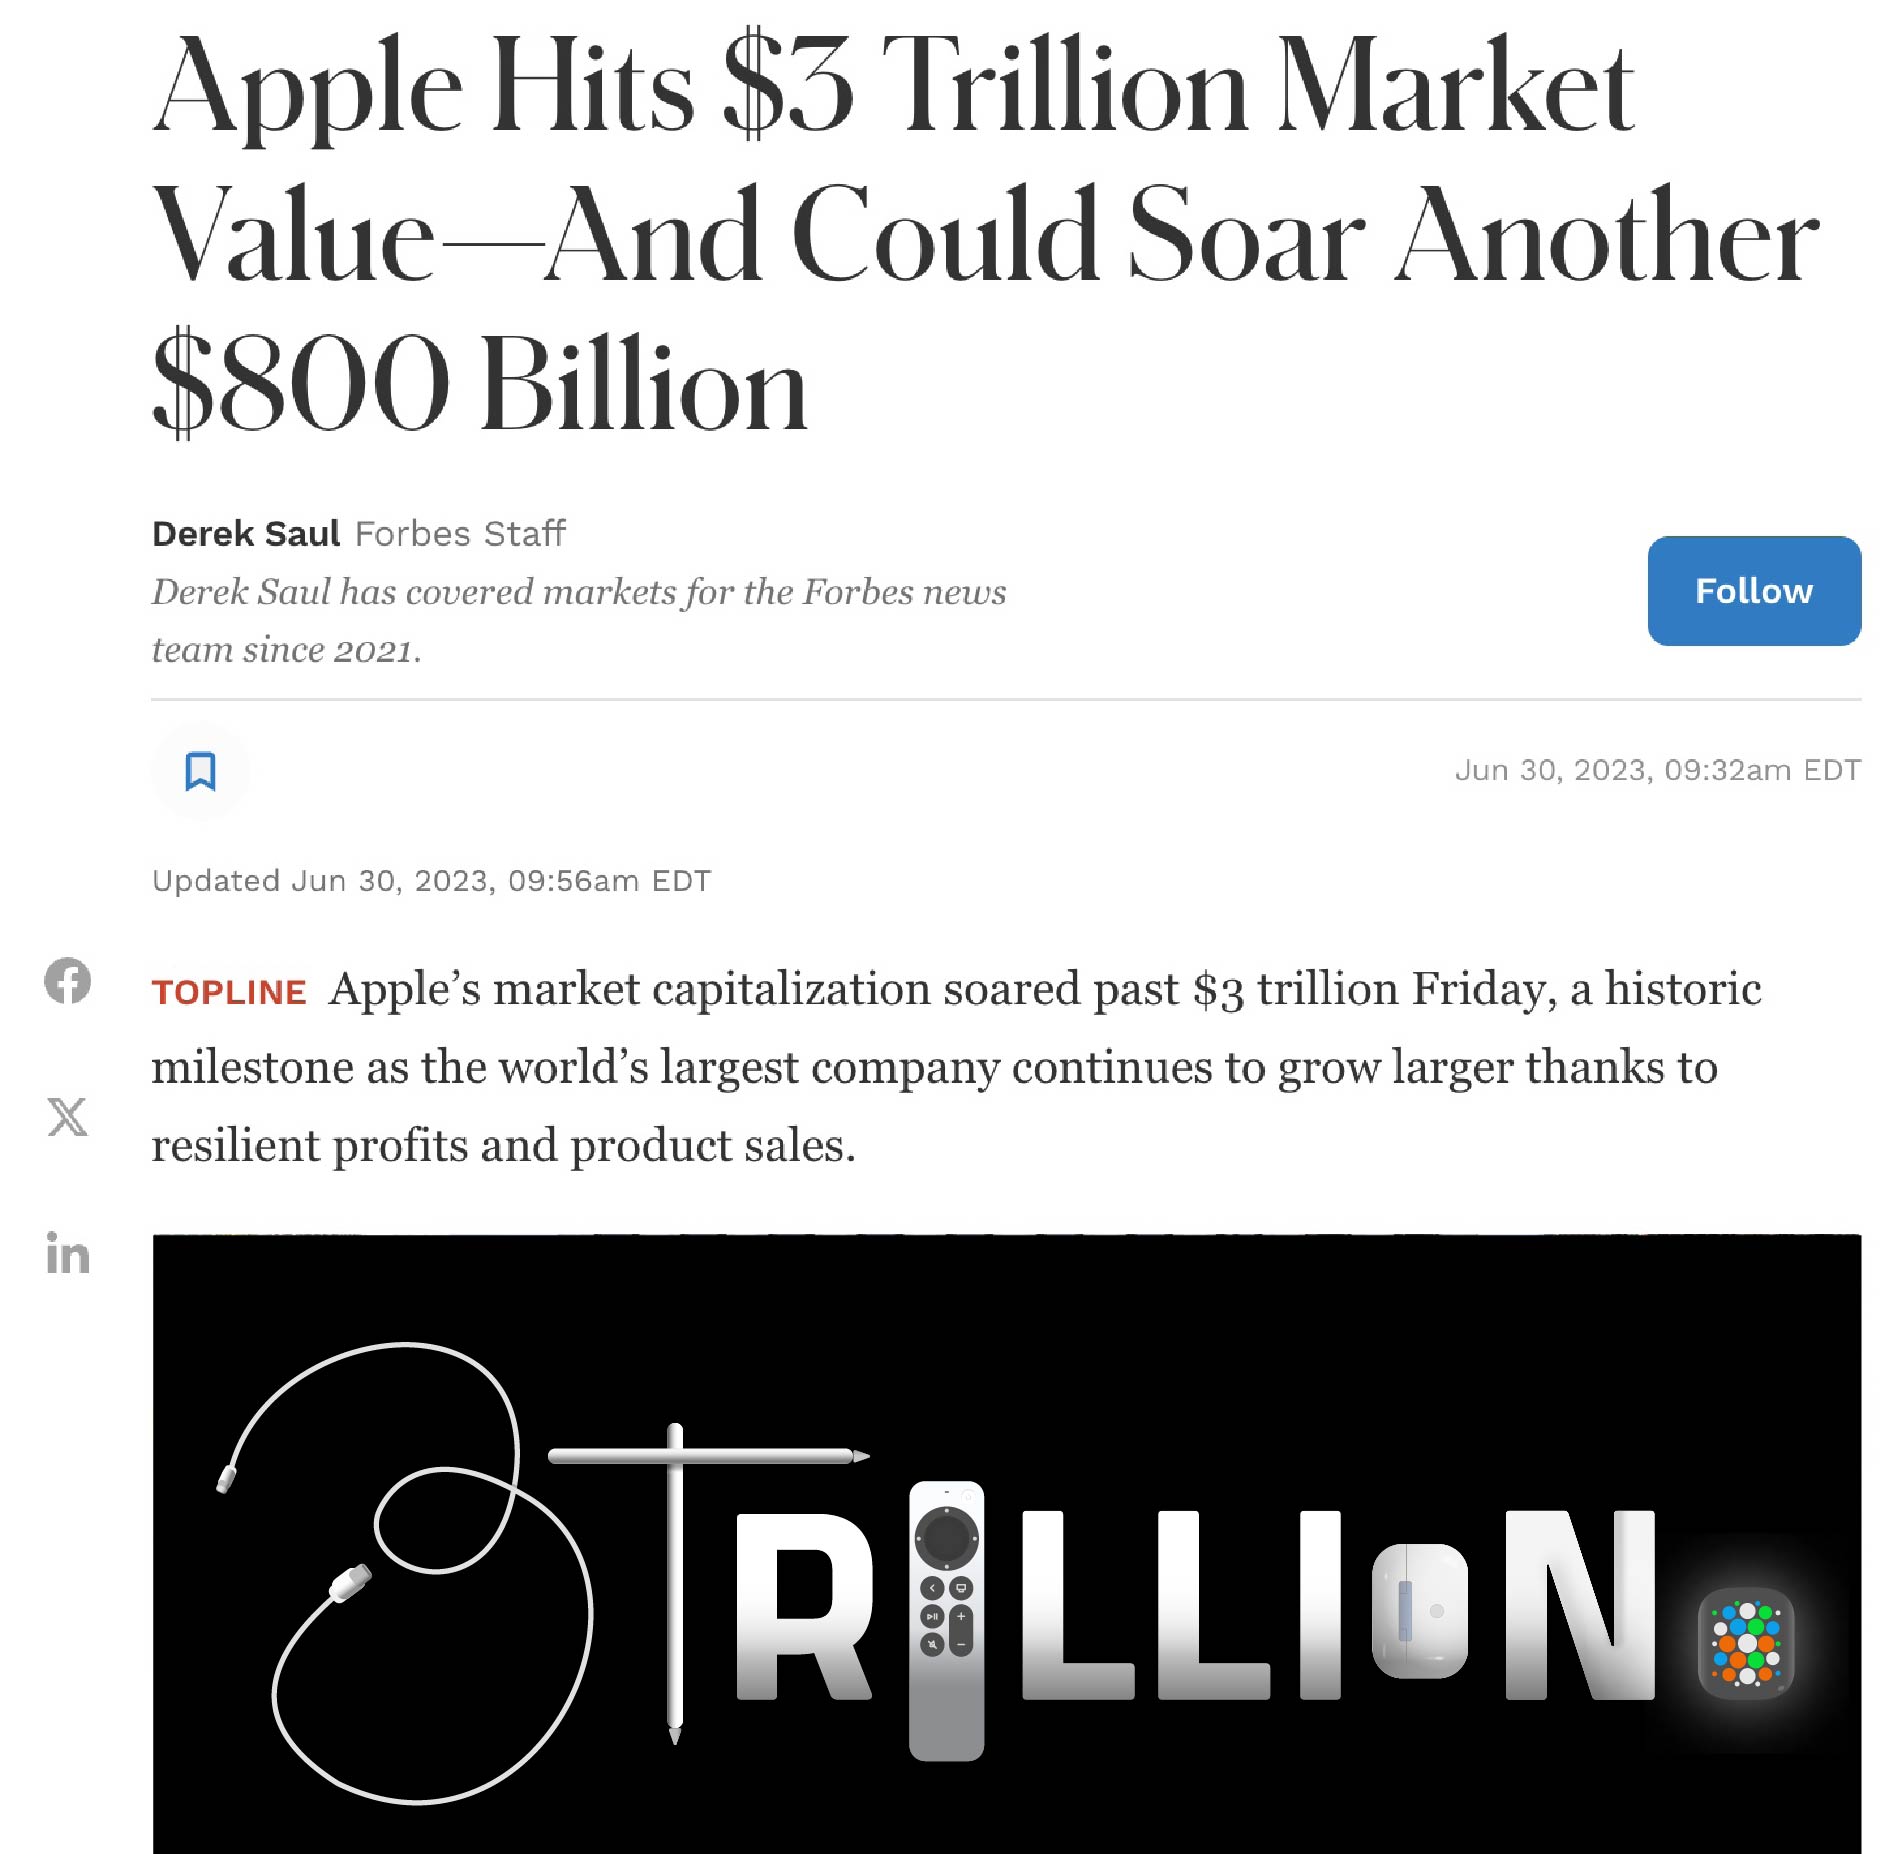This screenshot has width=1900, height=1854.
Task: Share the article on Facebook
Action: click(67, 980)
